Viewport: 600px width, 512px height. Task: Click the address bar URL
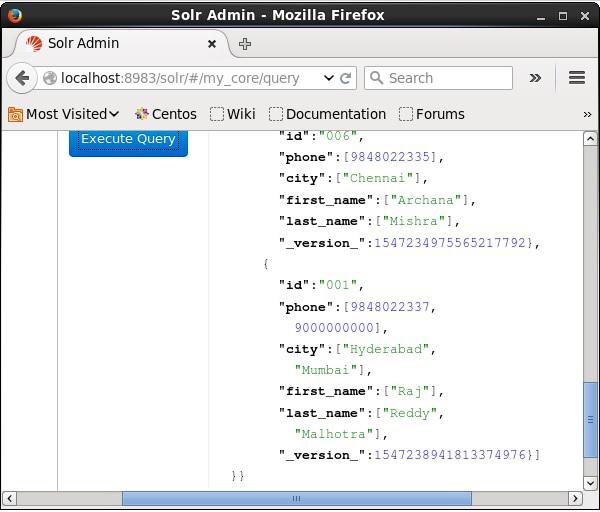click(180, 78)
